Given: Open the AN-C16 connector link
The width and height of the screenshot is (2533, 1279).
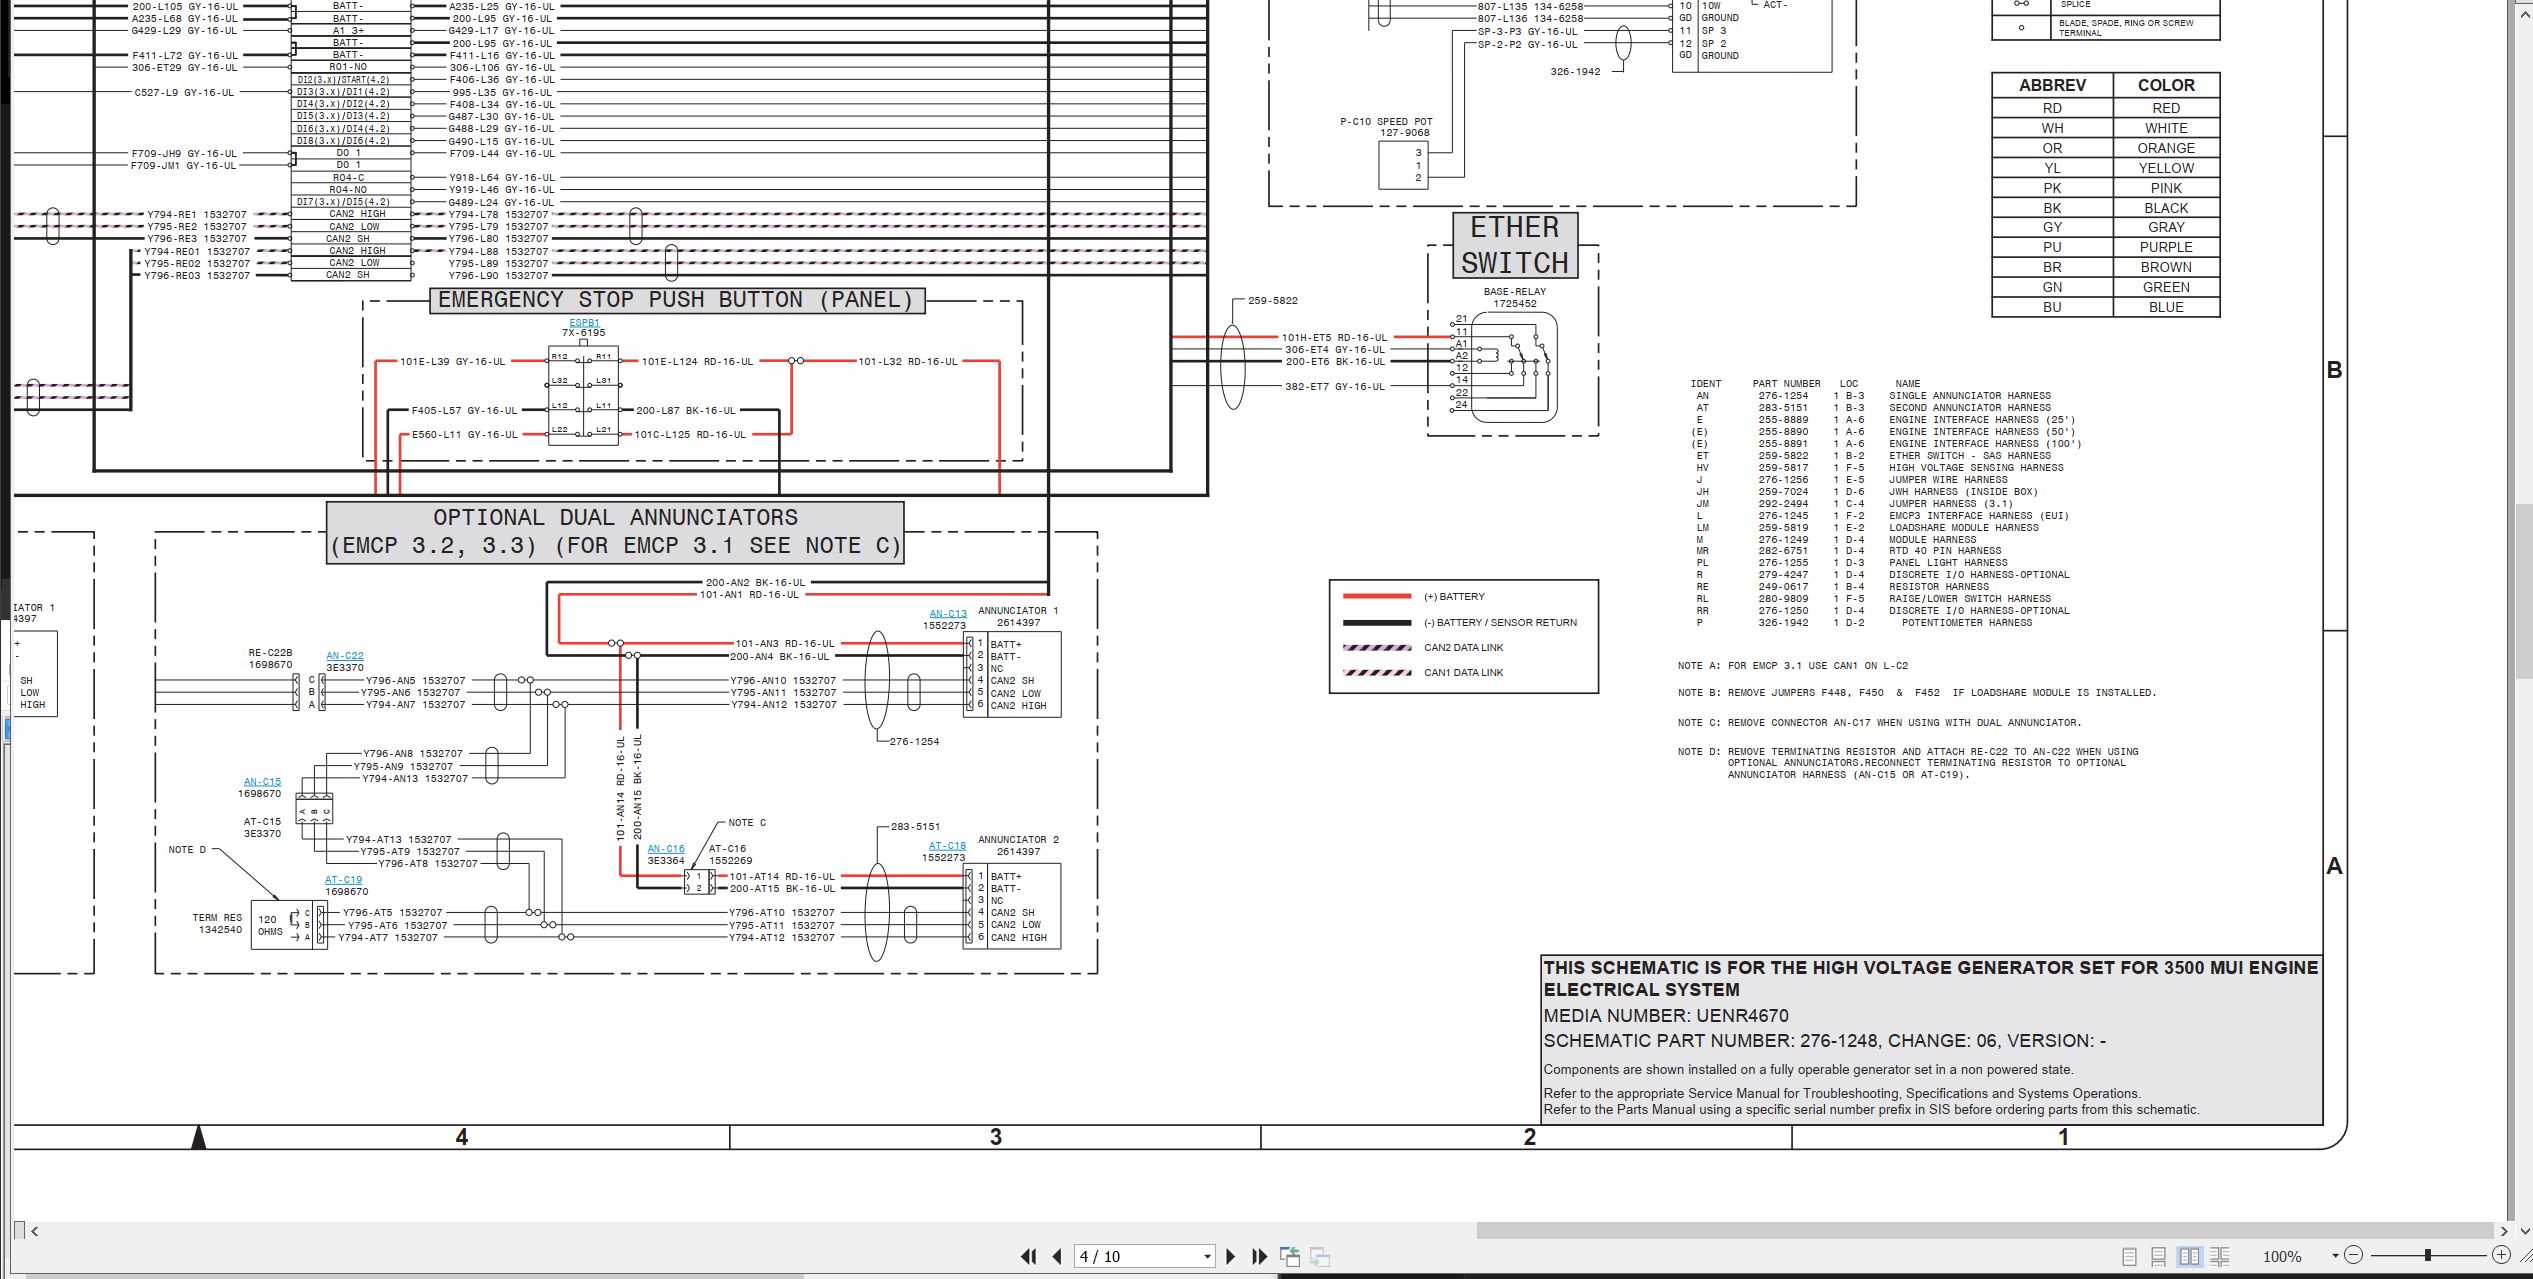Looking at the screenshot, I should (666, 849).
